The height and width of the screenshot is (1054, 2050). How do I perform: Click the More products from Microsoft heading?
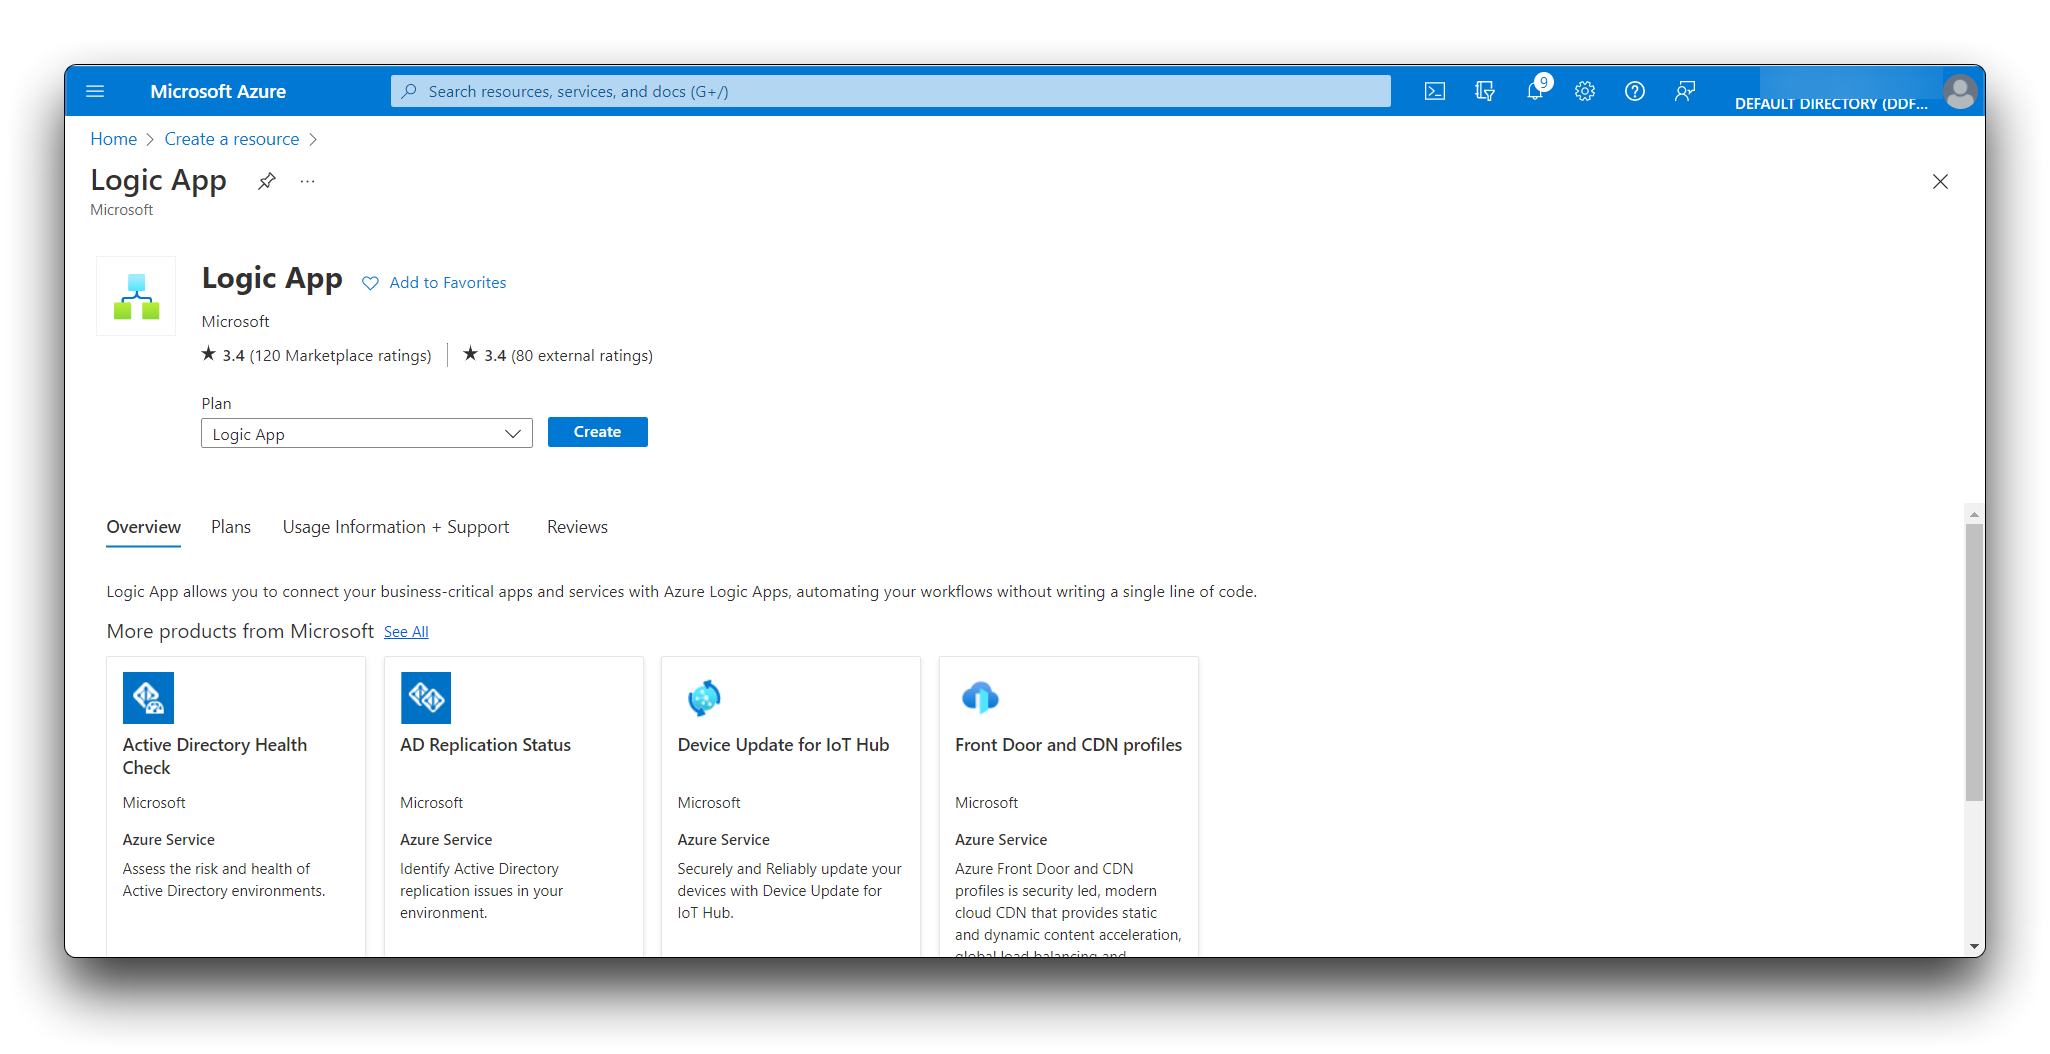coord(240,631)
